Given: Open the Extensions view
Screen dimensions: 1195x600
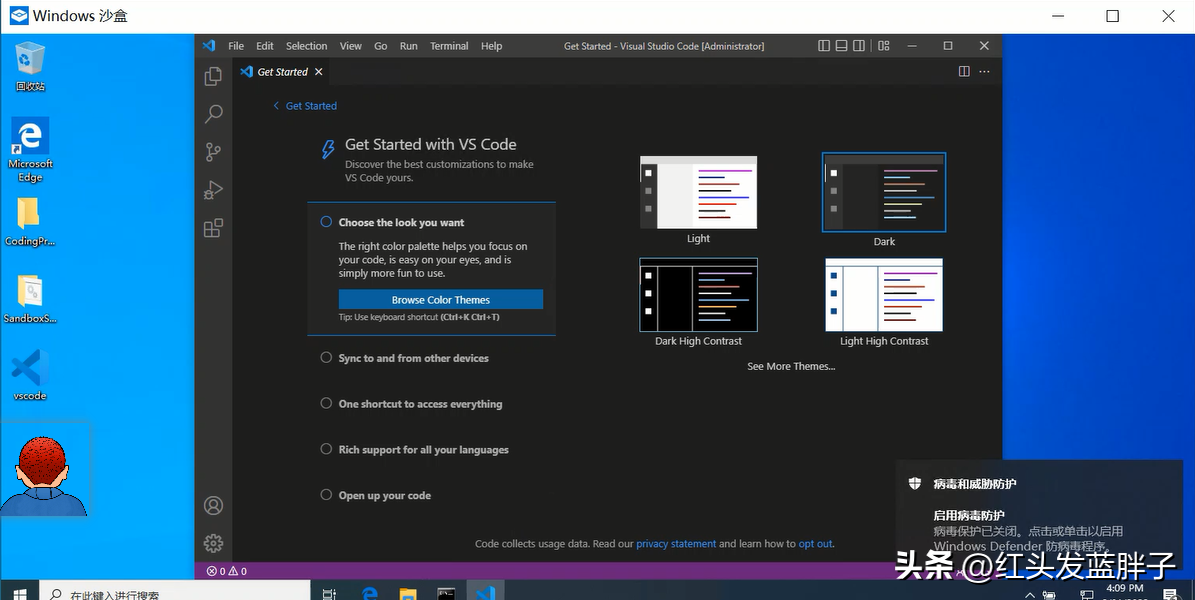Looking at the screenshot, I should coord(213,227).
